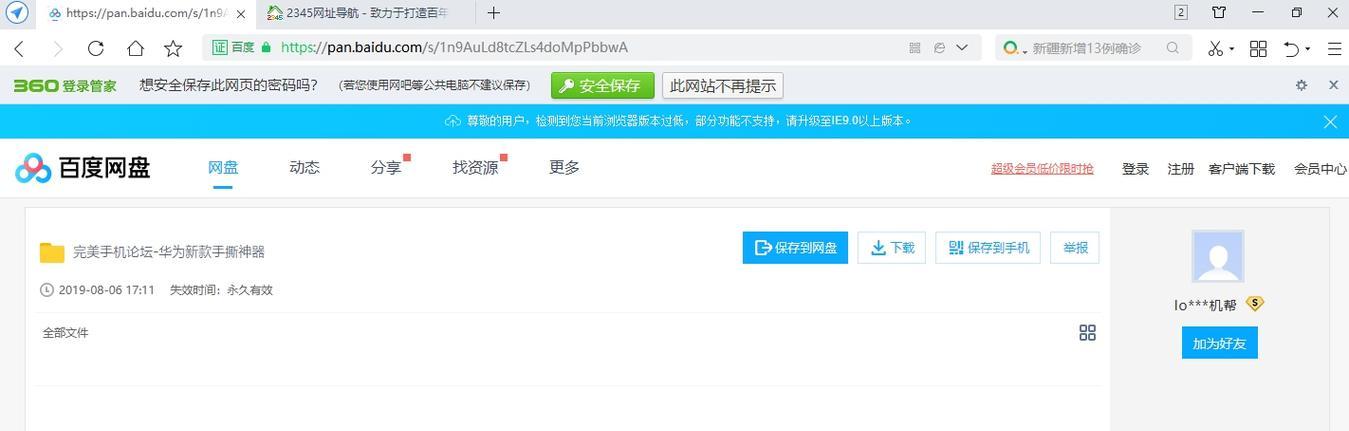Click the 保存到网盘 button
Image resolution: width=1349 pixels, height=431 pixels.
[x=795, y=248]
